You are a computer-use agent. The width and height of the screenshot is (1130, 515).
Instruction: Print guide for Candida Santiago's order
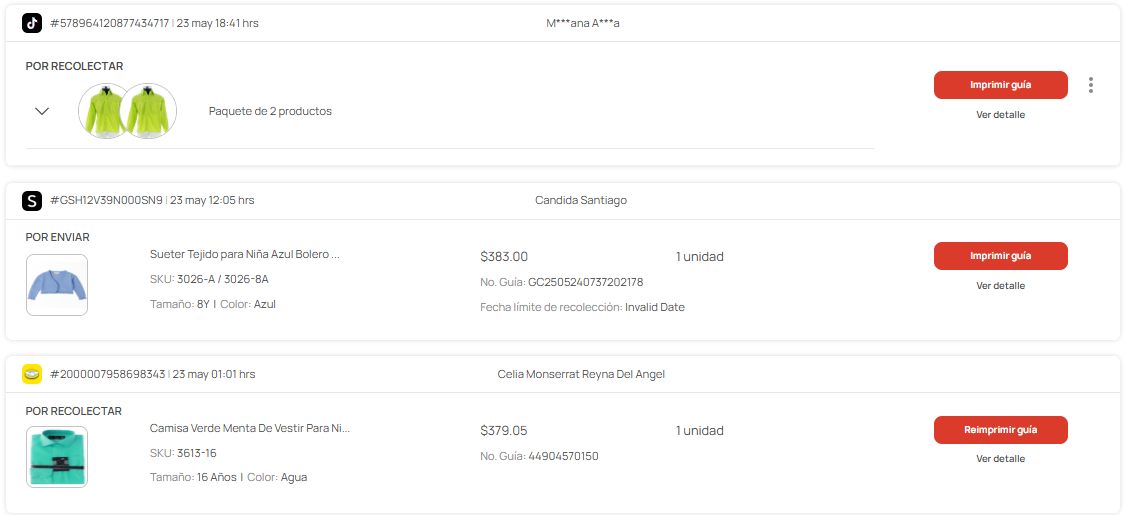click(1000, 256)
